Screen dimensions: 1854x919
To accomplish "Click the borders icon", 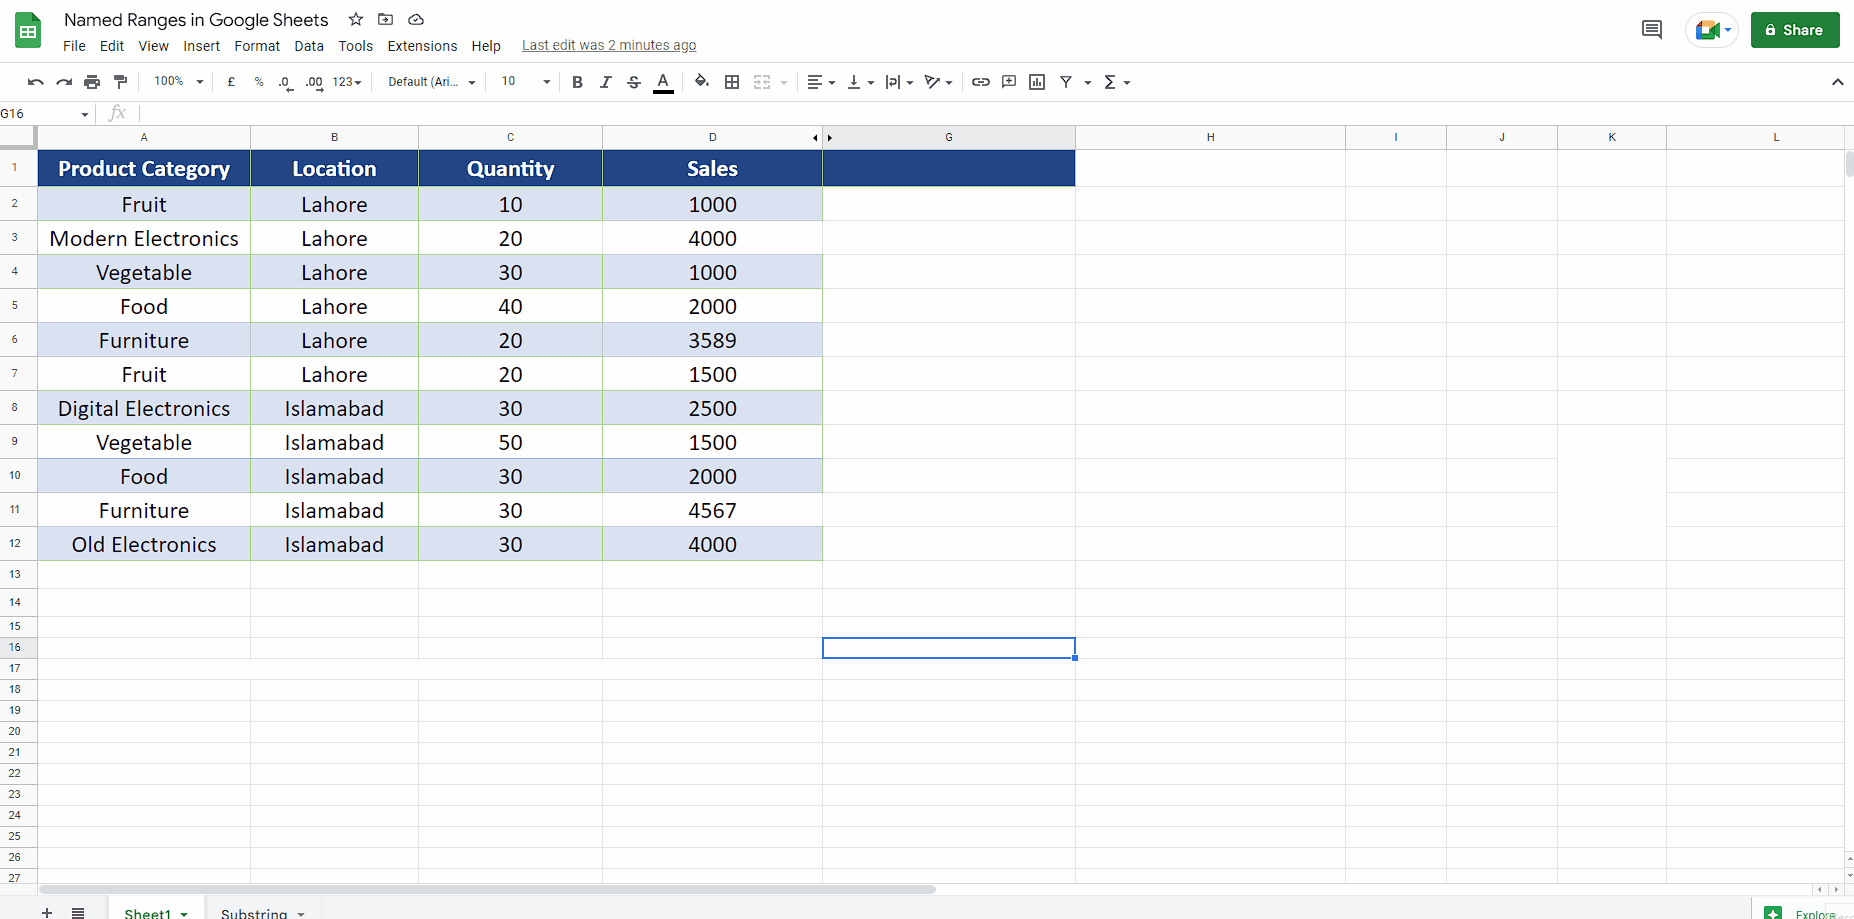I will 732,82.
